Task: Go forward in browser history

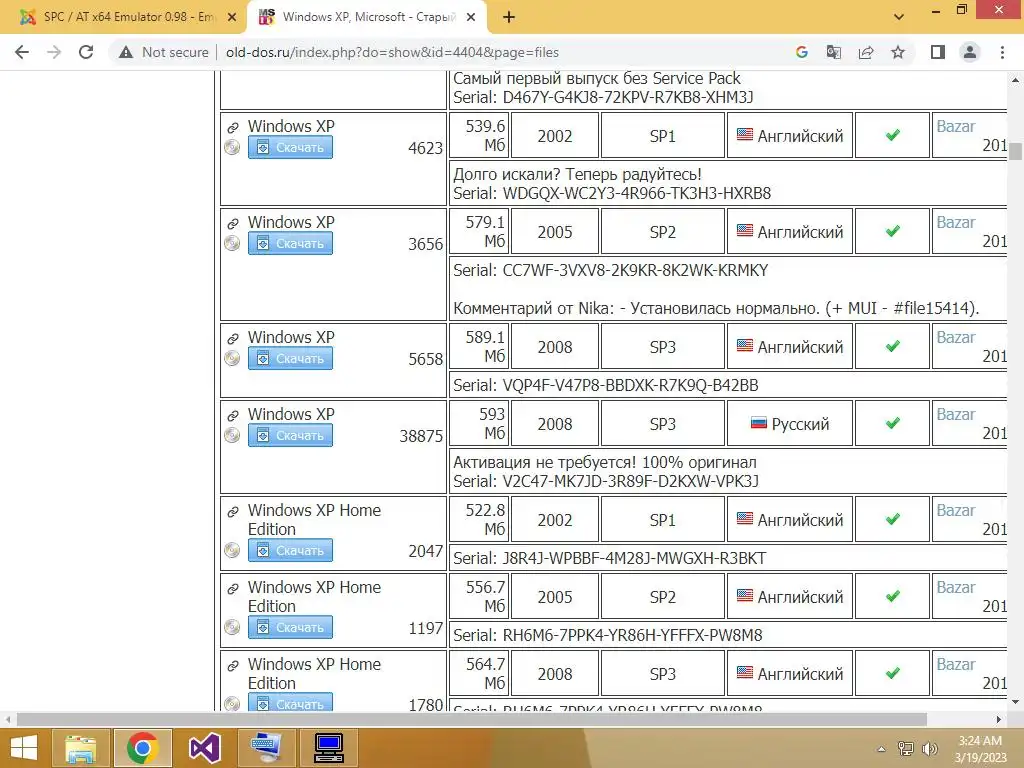Action: [x=54, y=52]
